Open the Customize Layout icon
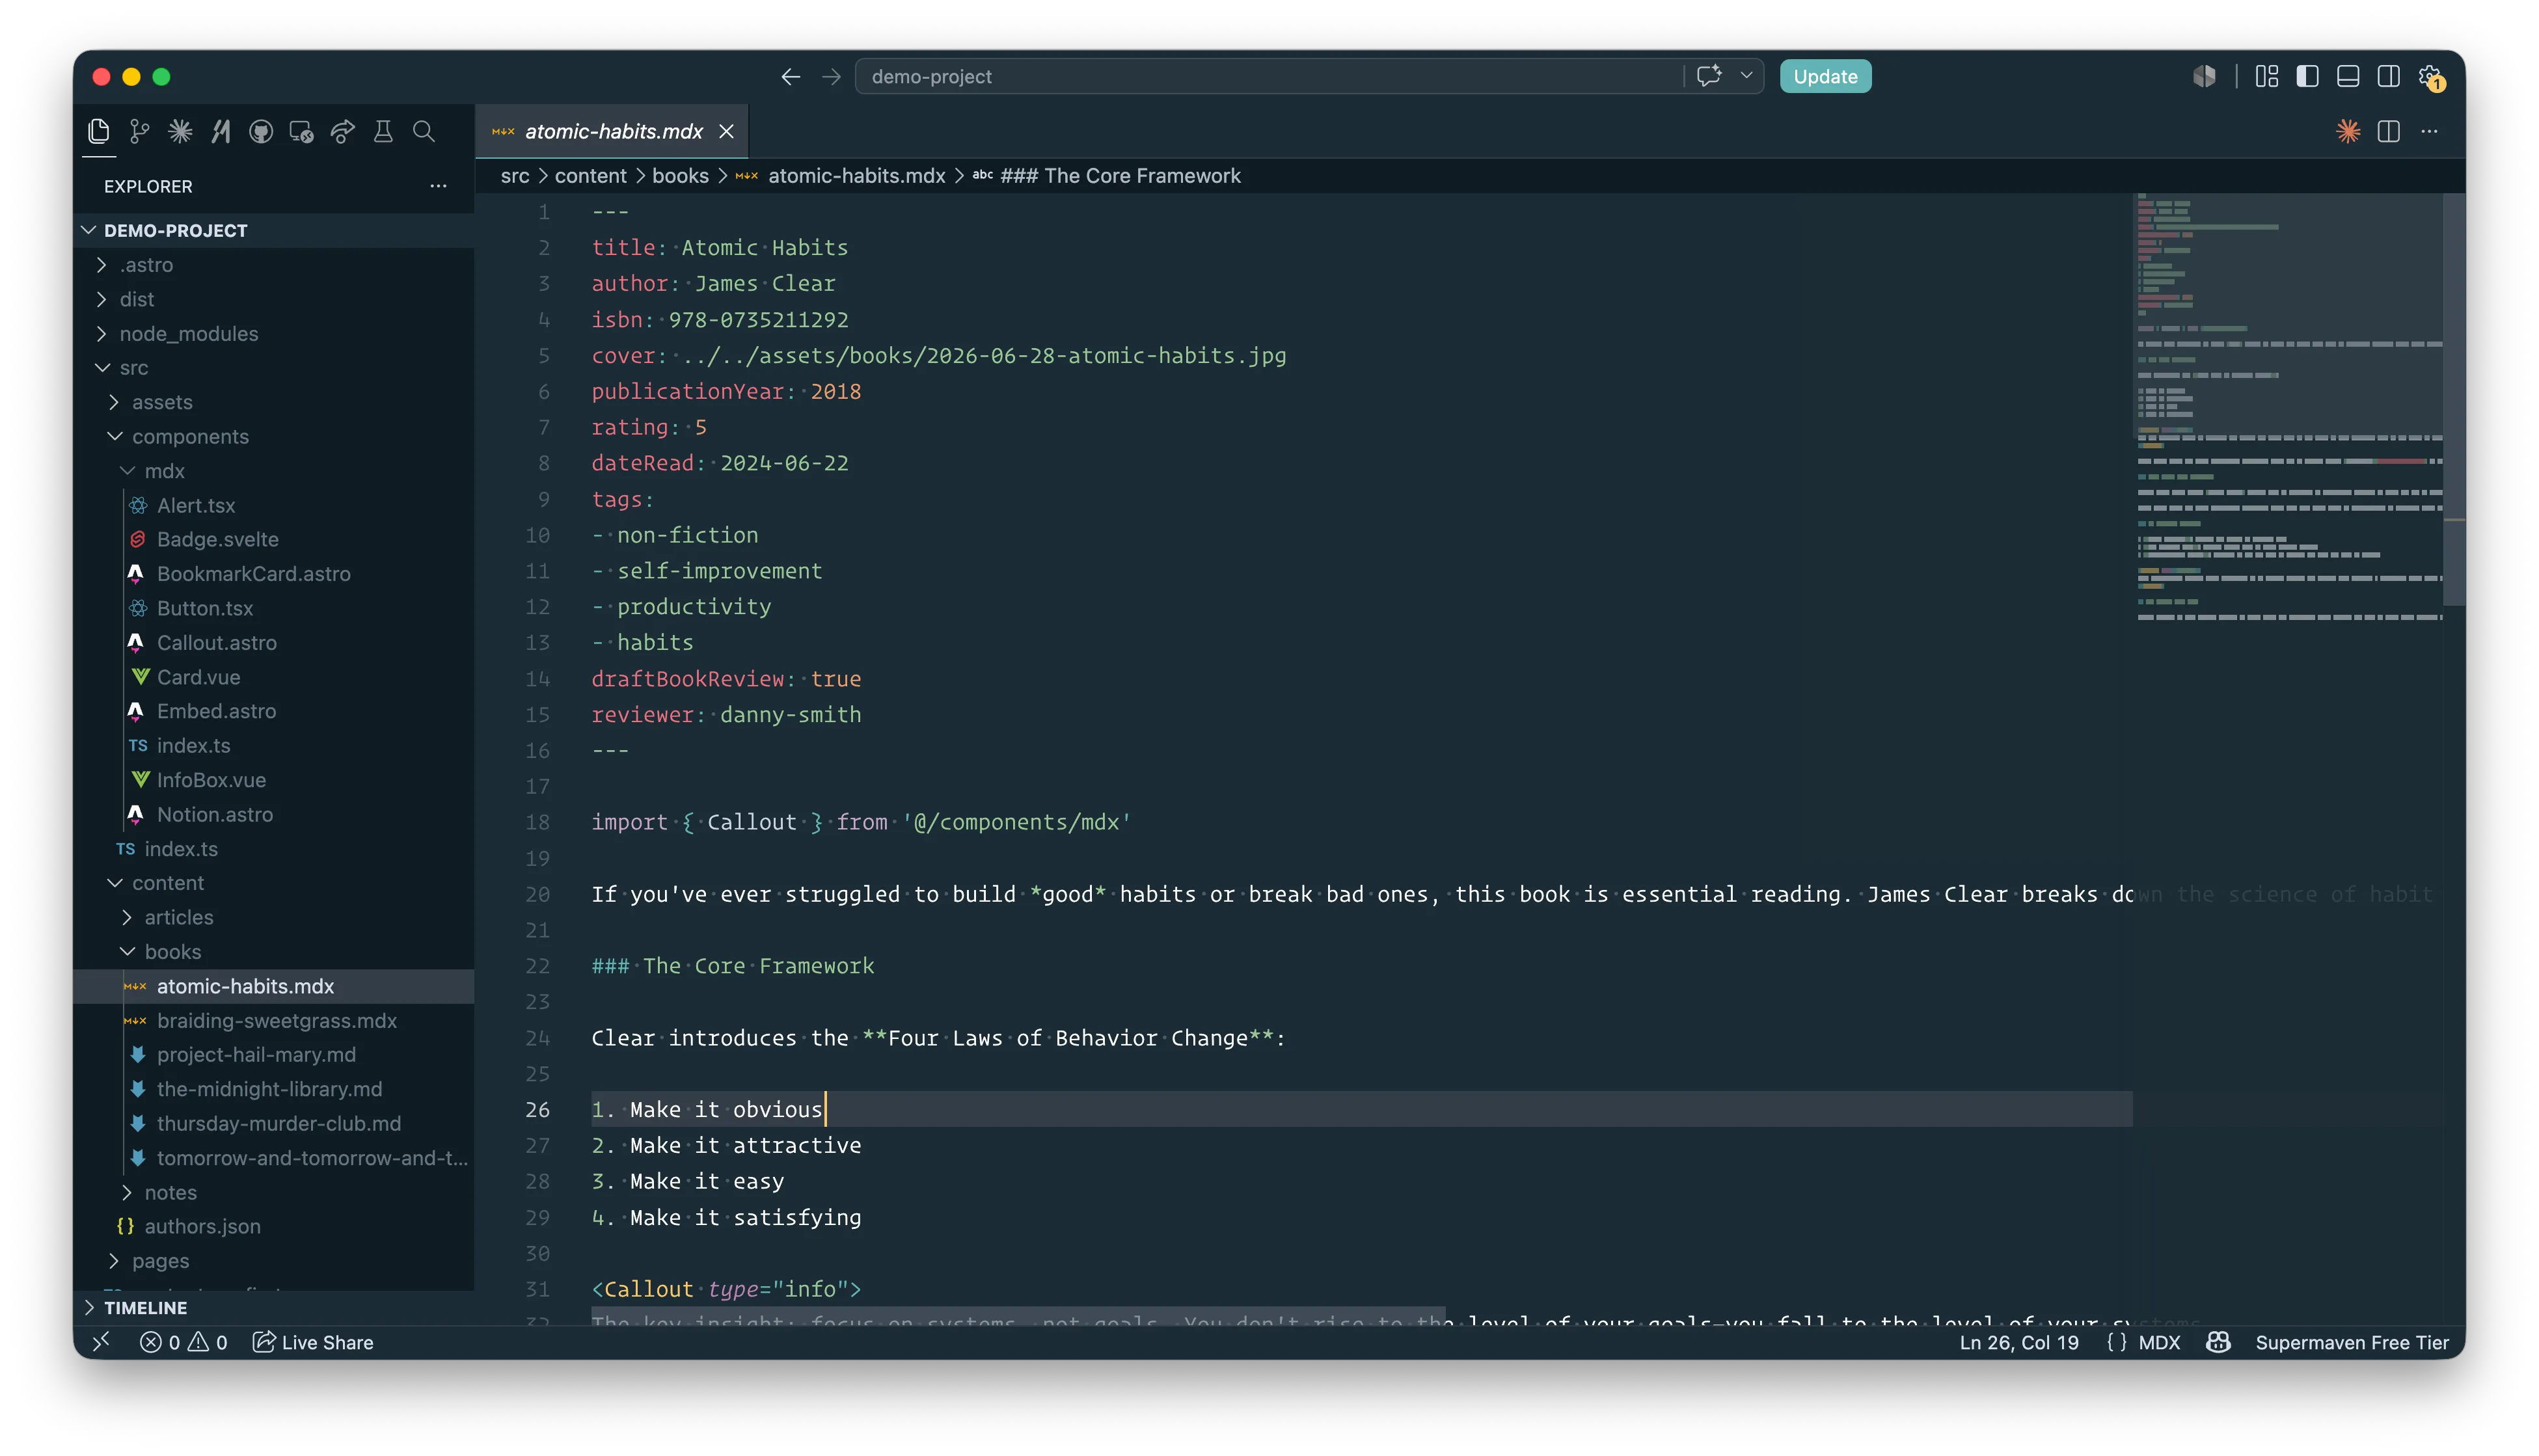Image resolution: width=2539 pixels, height=1456 pixels. 2267,76
